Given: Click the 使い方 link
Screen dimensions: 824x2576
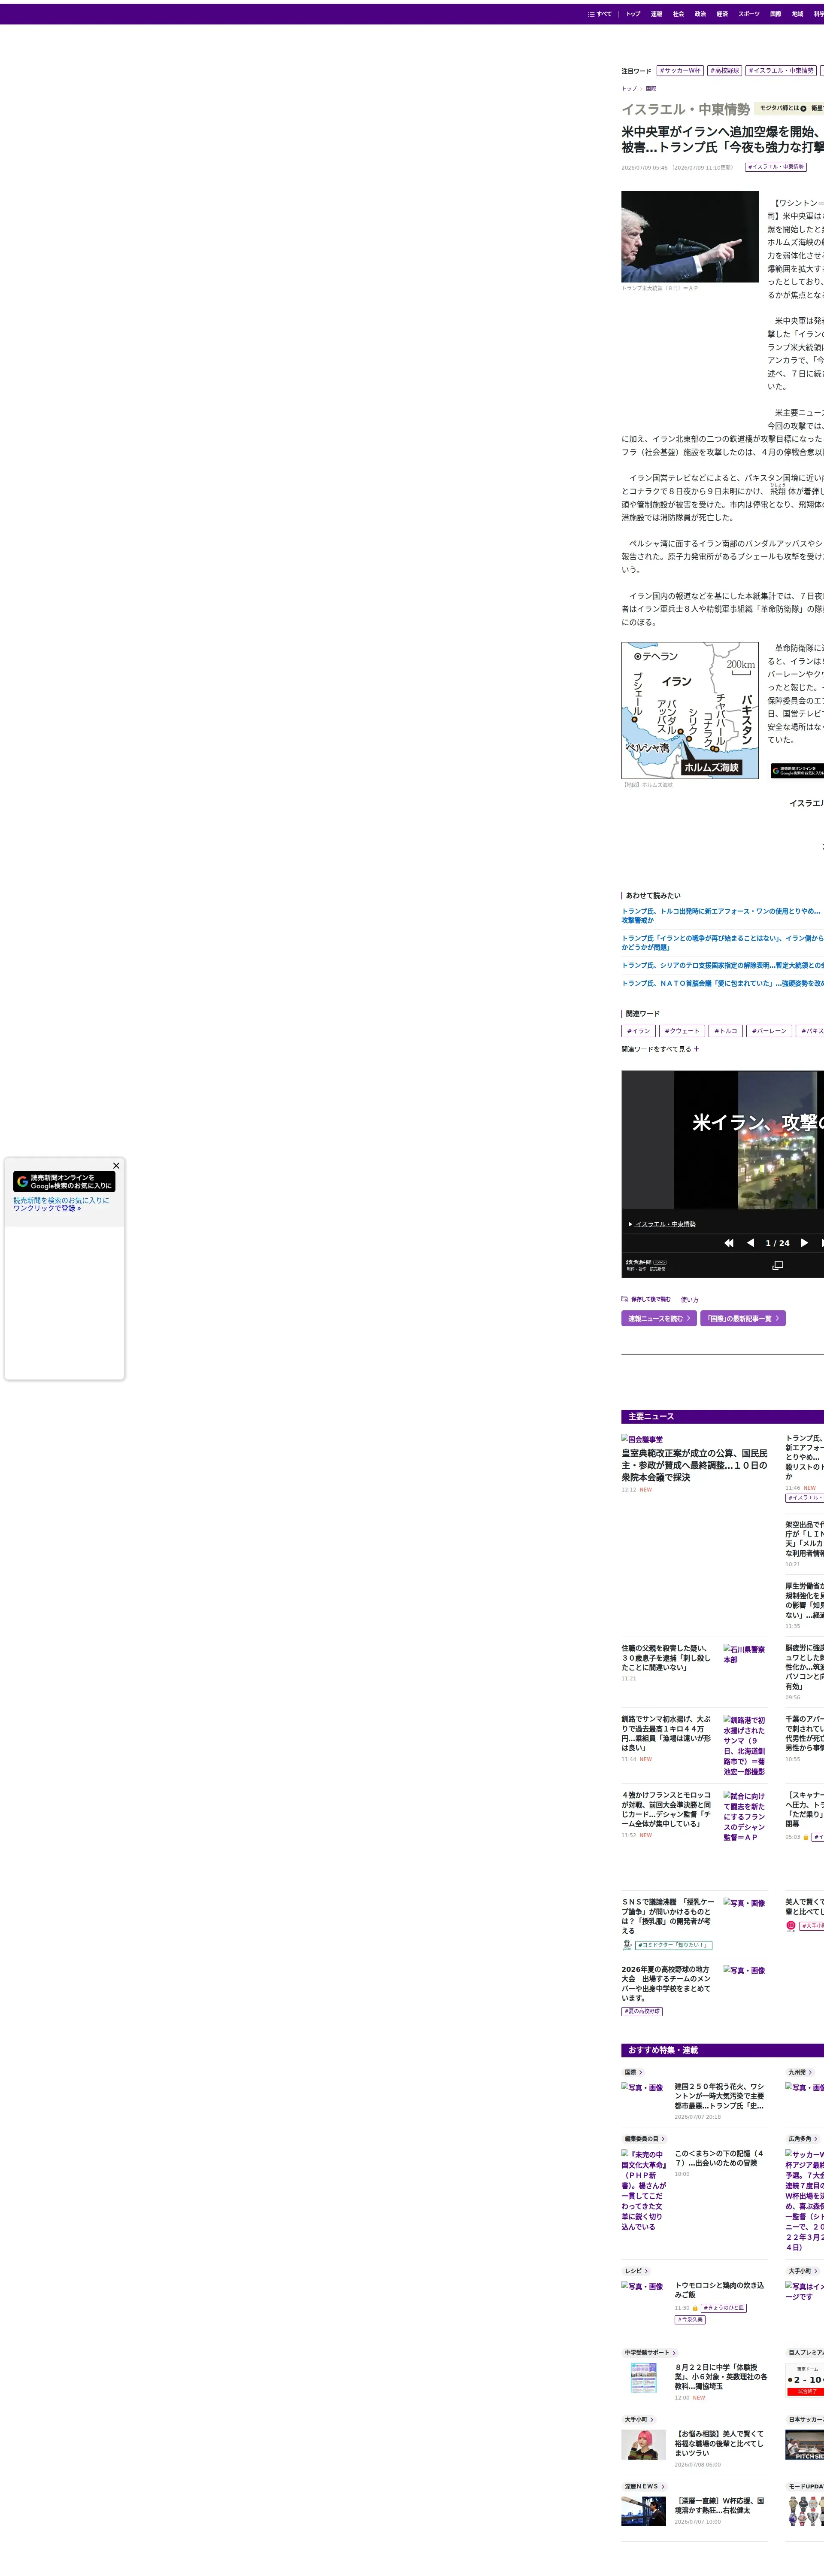Looking at the screenshot, I should tap(690, 1300).
